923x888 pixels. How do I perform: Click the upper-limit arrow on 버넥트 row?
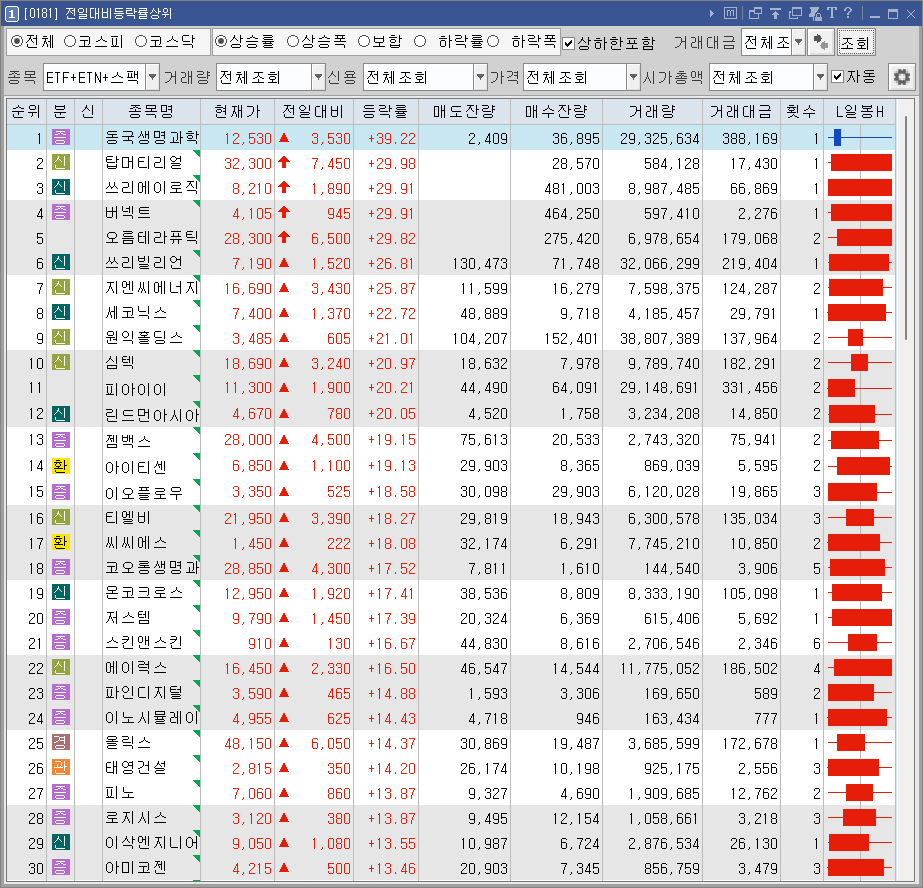pyautogui.click(x=284, y=212)
